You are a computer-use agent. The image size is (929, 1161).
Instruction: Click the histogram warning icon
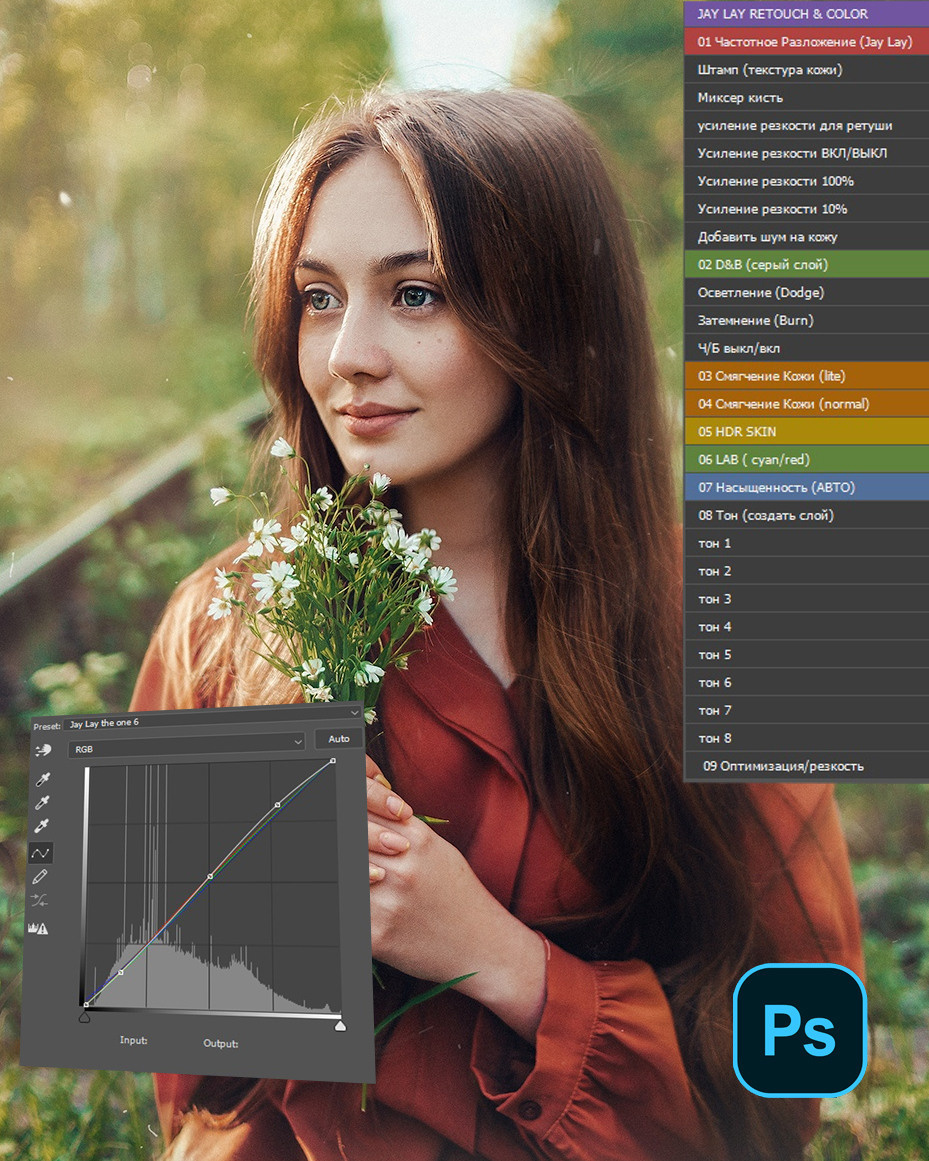tap(43, 927)
